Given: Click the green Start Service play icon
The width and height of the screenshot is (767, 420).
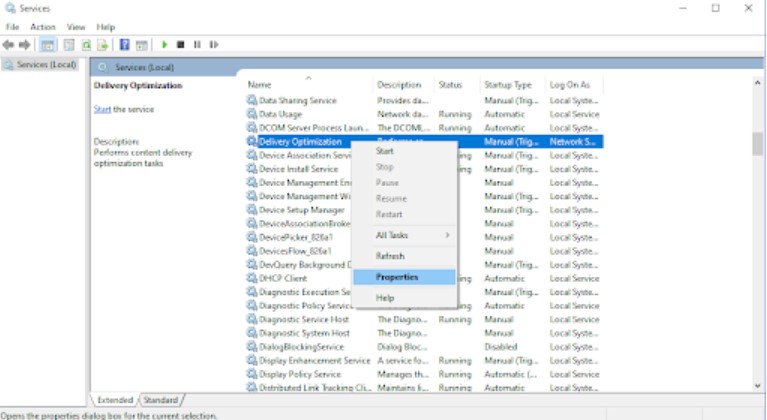Looking at the screenshot, I should point(164,44).
